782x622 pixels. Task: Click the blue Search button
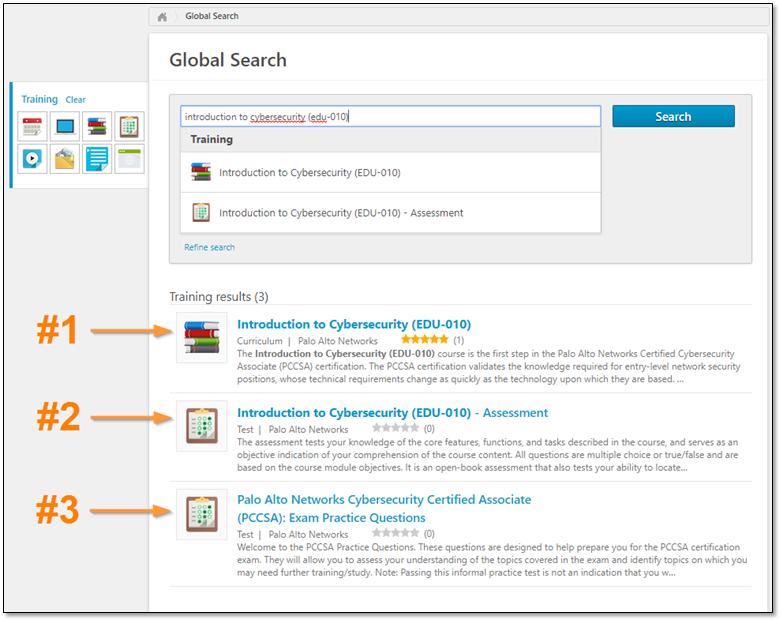[x=673, y=116]
